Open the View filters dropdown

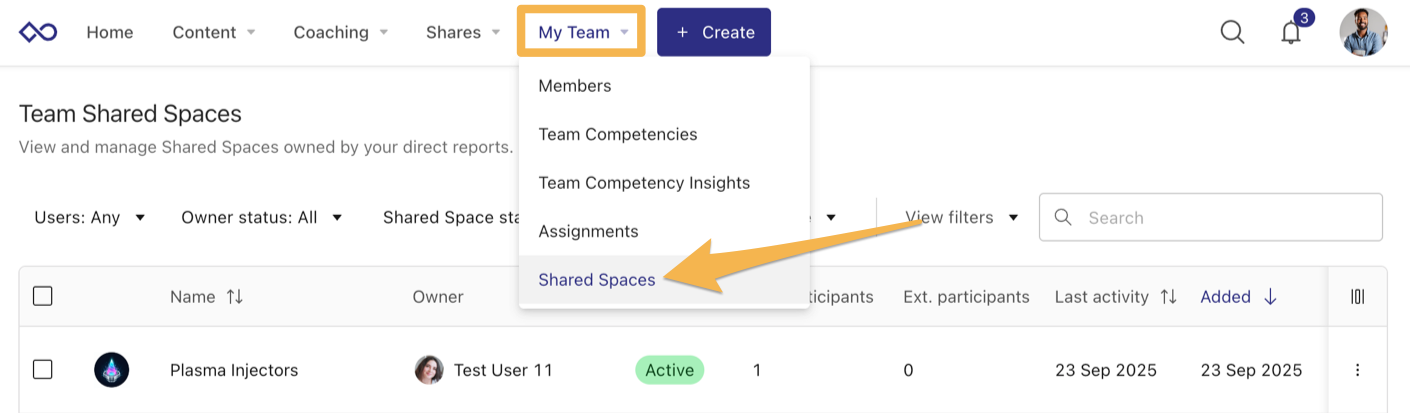pos(962,217)
